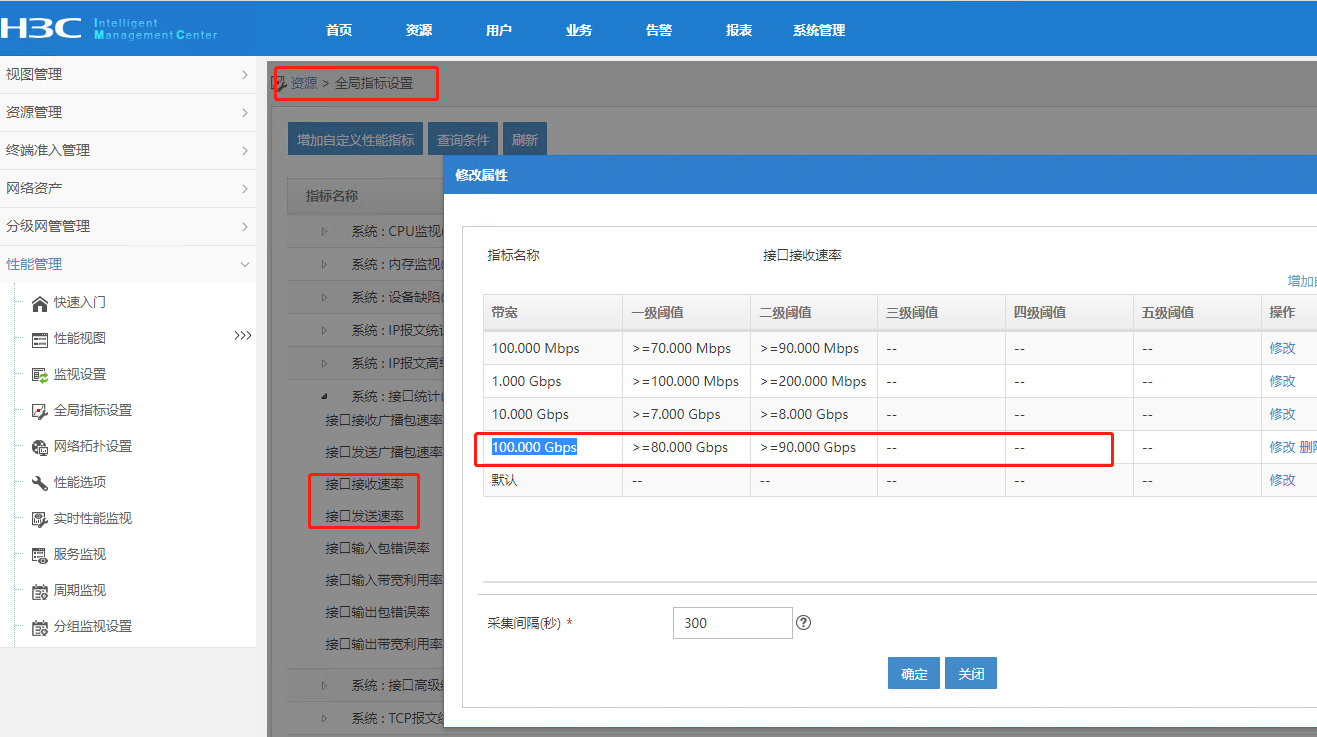Click the 性能选项 wrench icon
The height and width of the screenshot is (737, 1317).
(x=40, y=483)
